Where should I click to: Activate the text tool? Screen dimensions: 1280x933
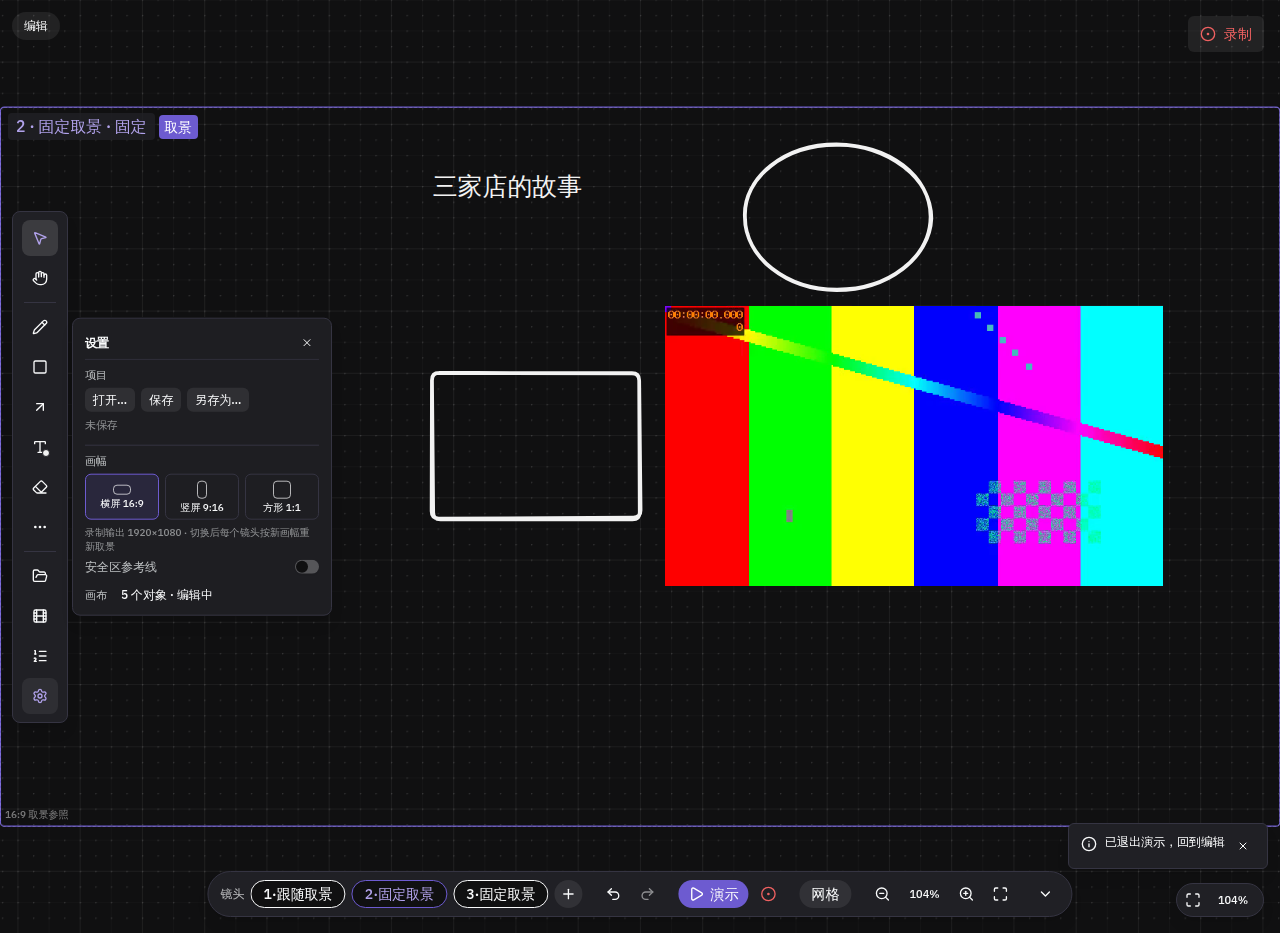40,447
